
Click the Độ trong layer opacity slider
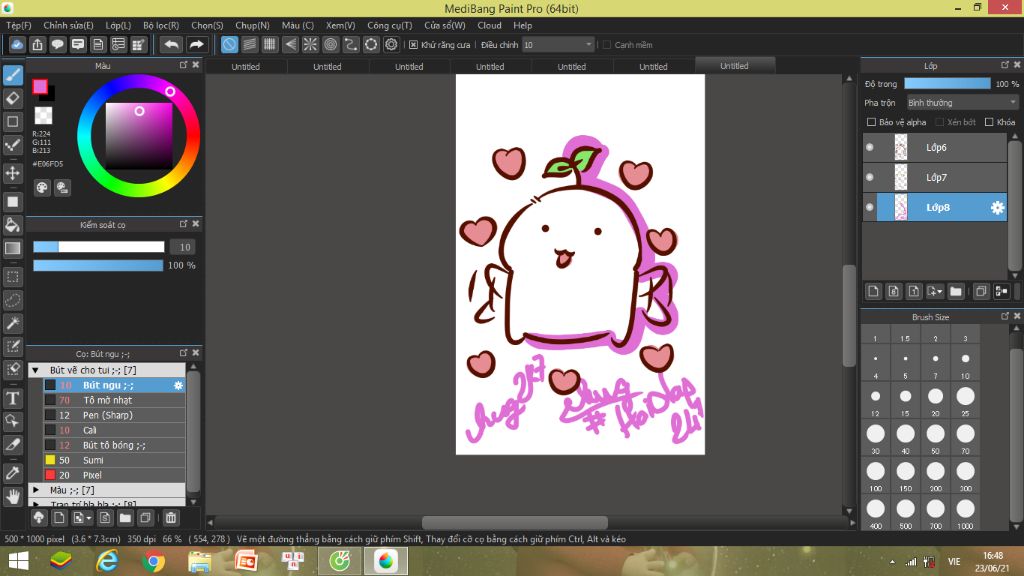[x=947, y=84]
